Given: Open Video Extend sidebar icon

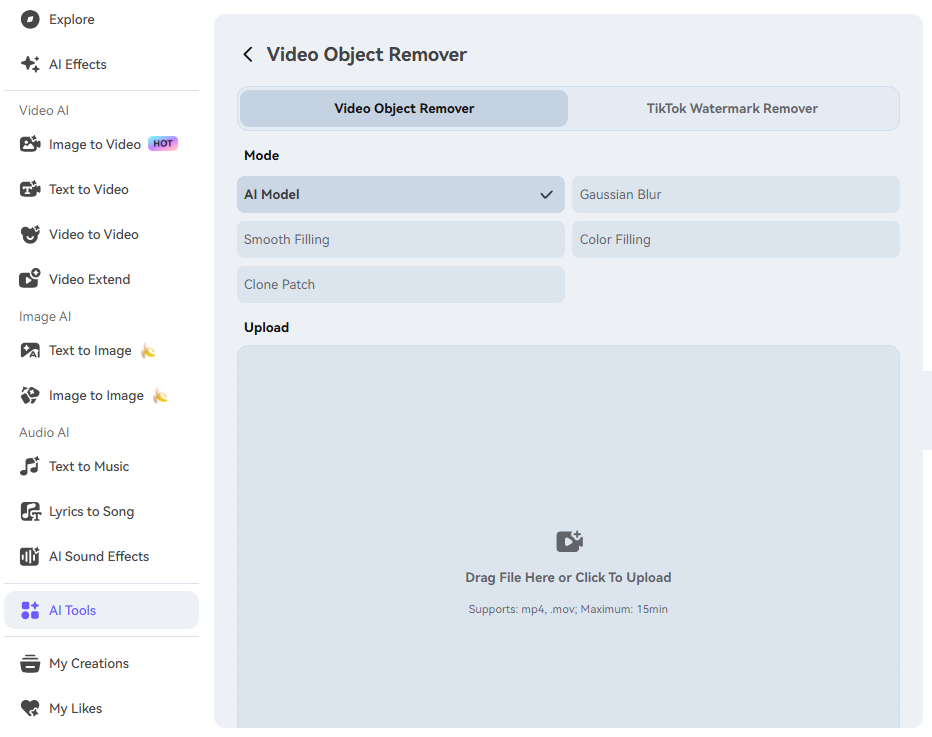Looking at the screenshot, I should (x=30, y=279).
